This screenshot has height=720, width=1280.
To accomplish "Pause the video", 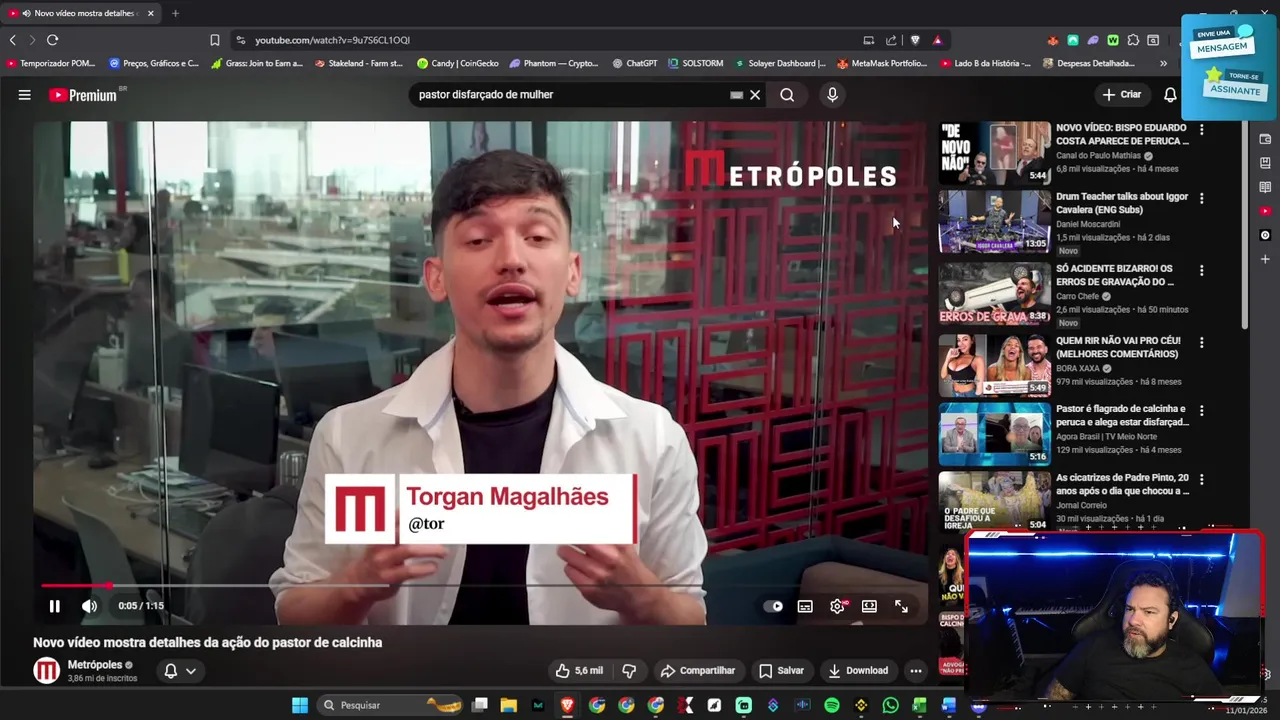I will (55, 606).
